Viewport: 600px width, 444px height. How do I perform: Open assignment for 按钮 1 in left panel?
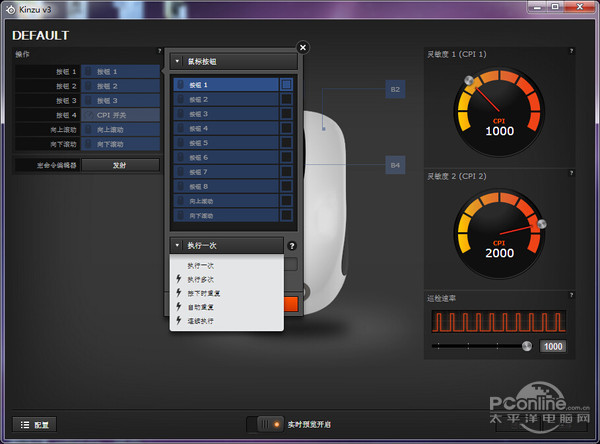[x=120, y=72]
